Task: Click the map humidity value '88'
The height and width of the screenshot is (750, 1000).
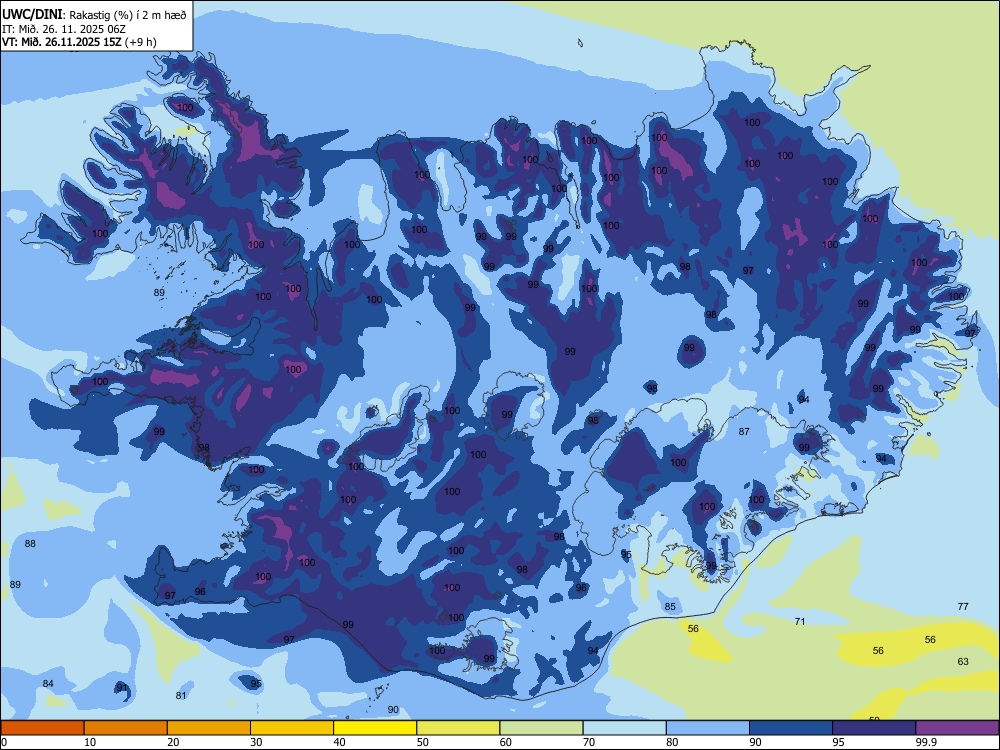Action: pyautogui.click(x=30, y=544)
